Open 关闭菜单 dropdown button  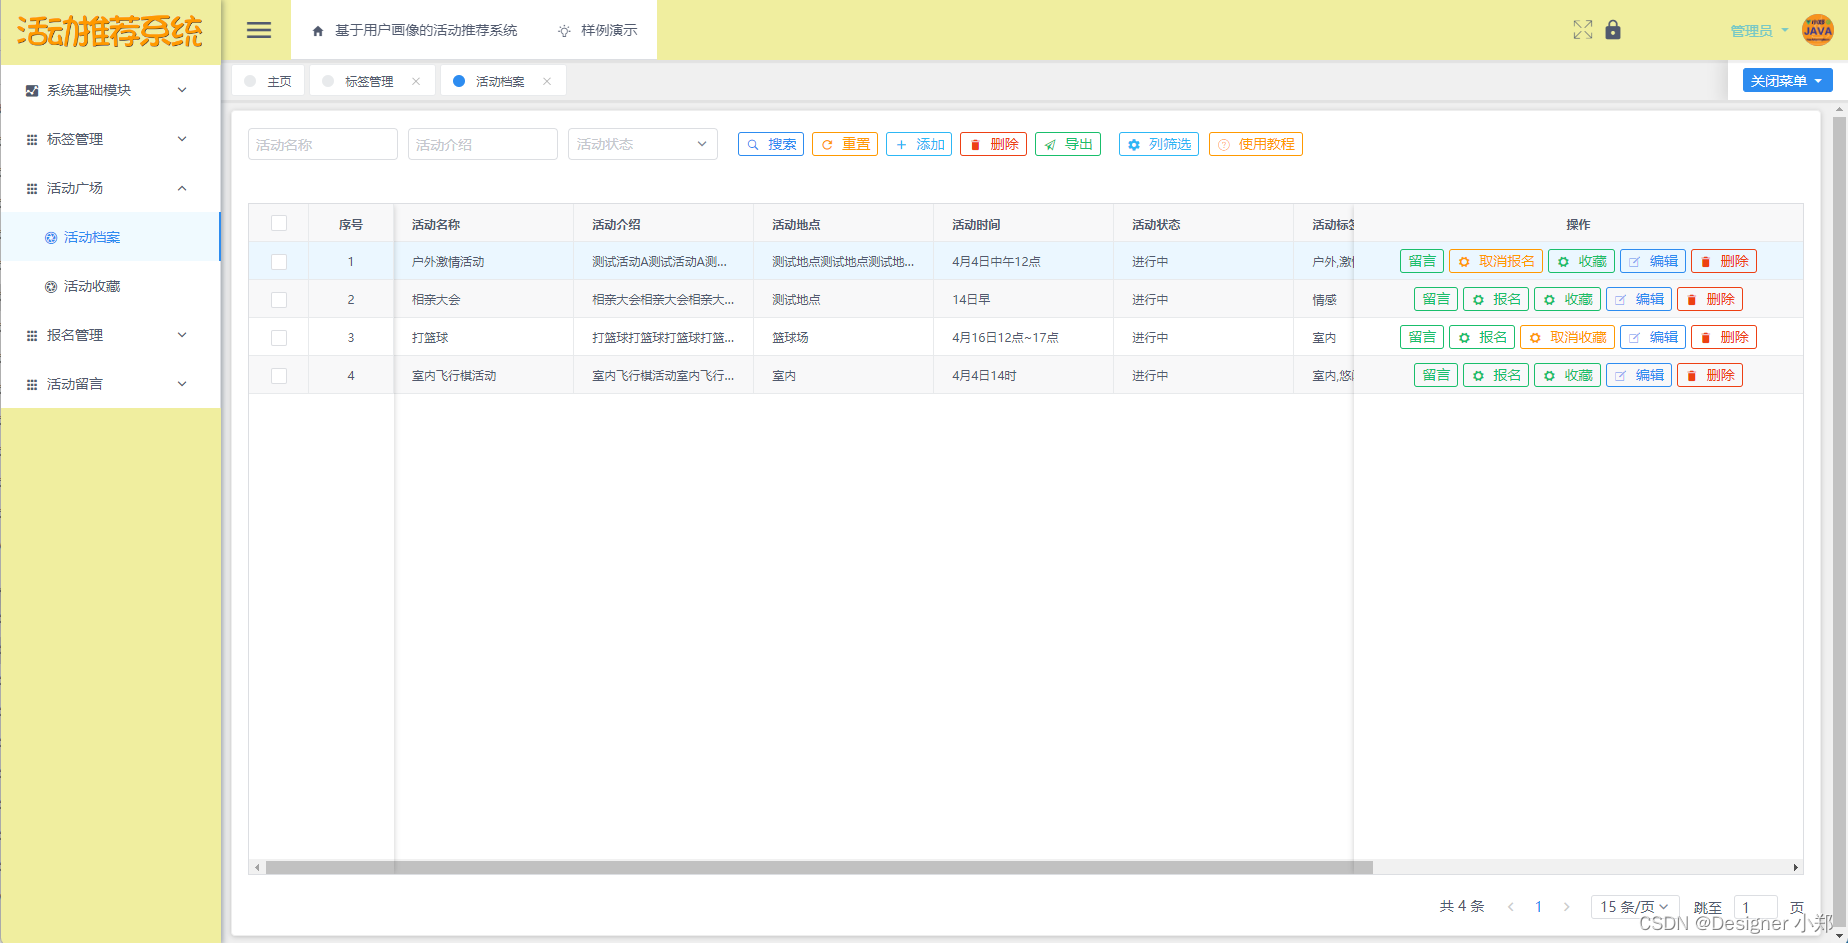(x=1787, y=80)
